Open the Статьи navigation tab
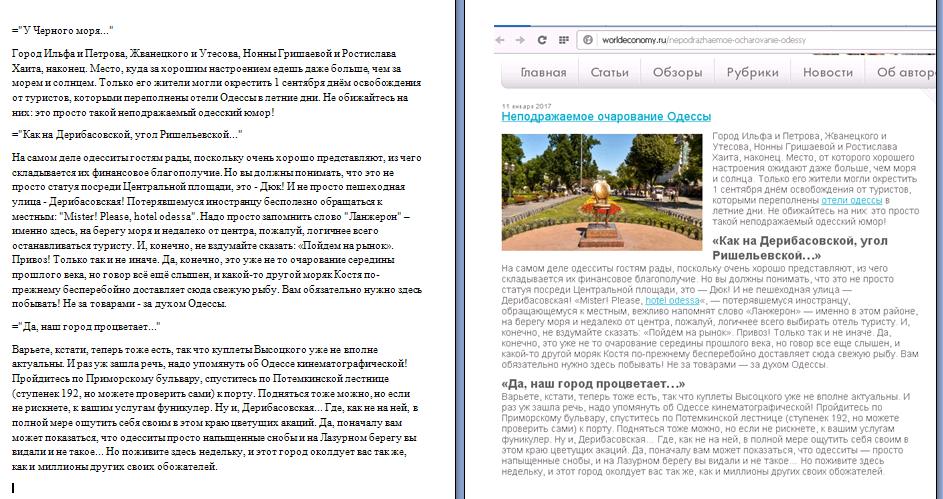The image size is (943, 499). point(609,73)
